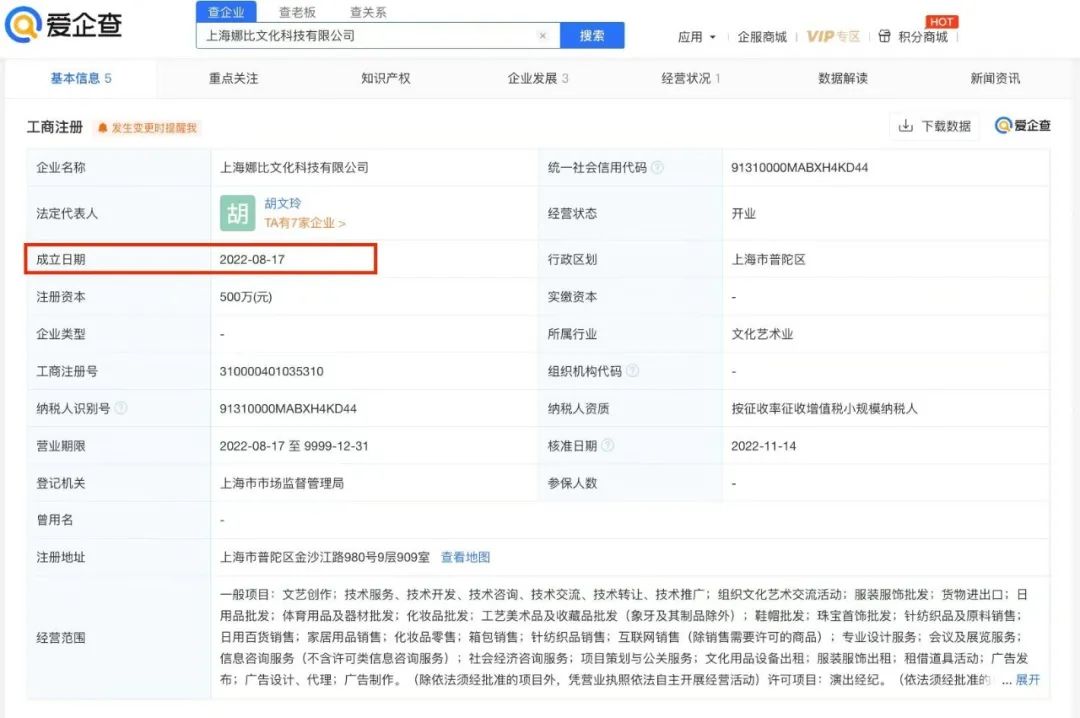This screenshot has width=1080, height=718.
Task: Click the question mark beside 核准日期
Action: click(608, 445)
